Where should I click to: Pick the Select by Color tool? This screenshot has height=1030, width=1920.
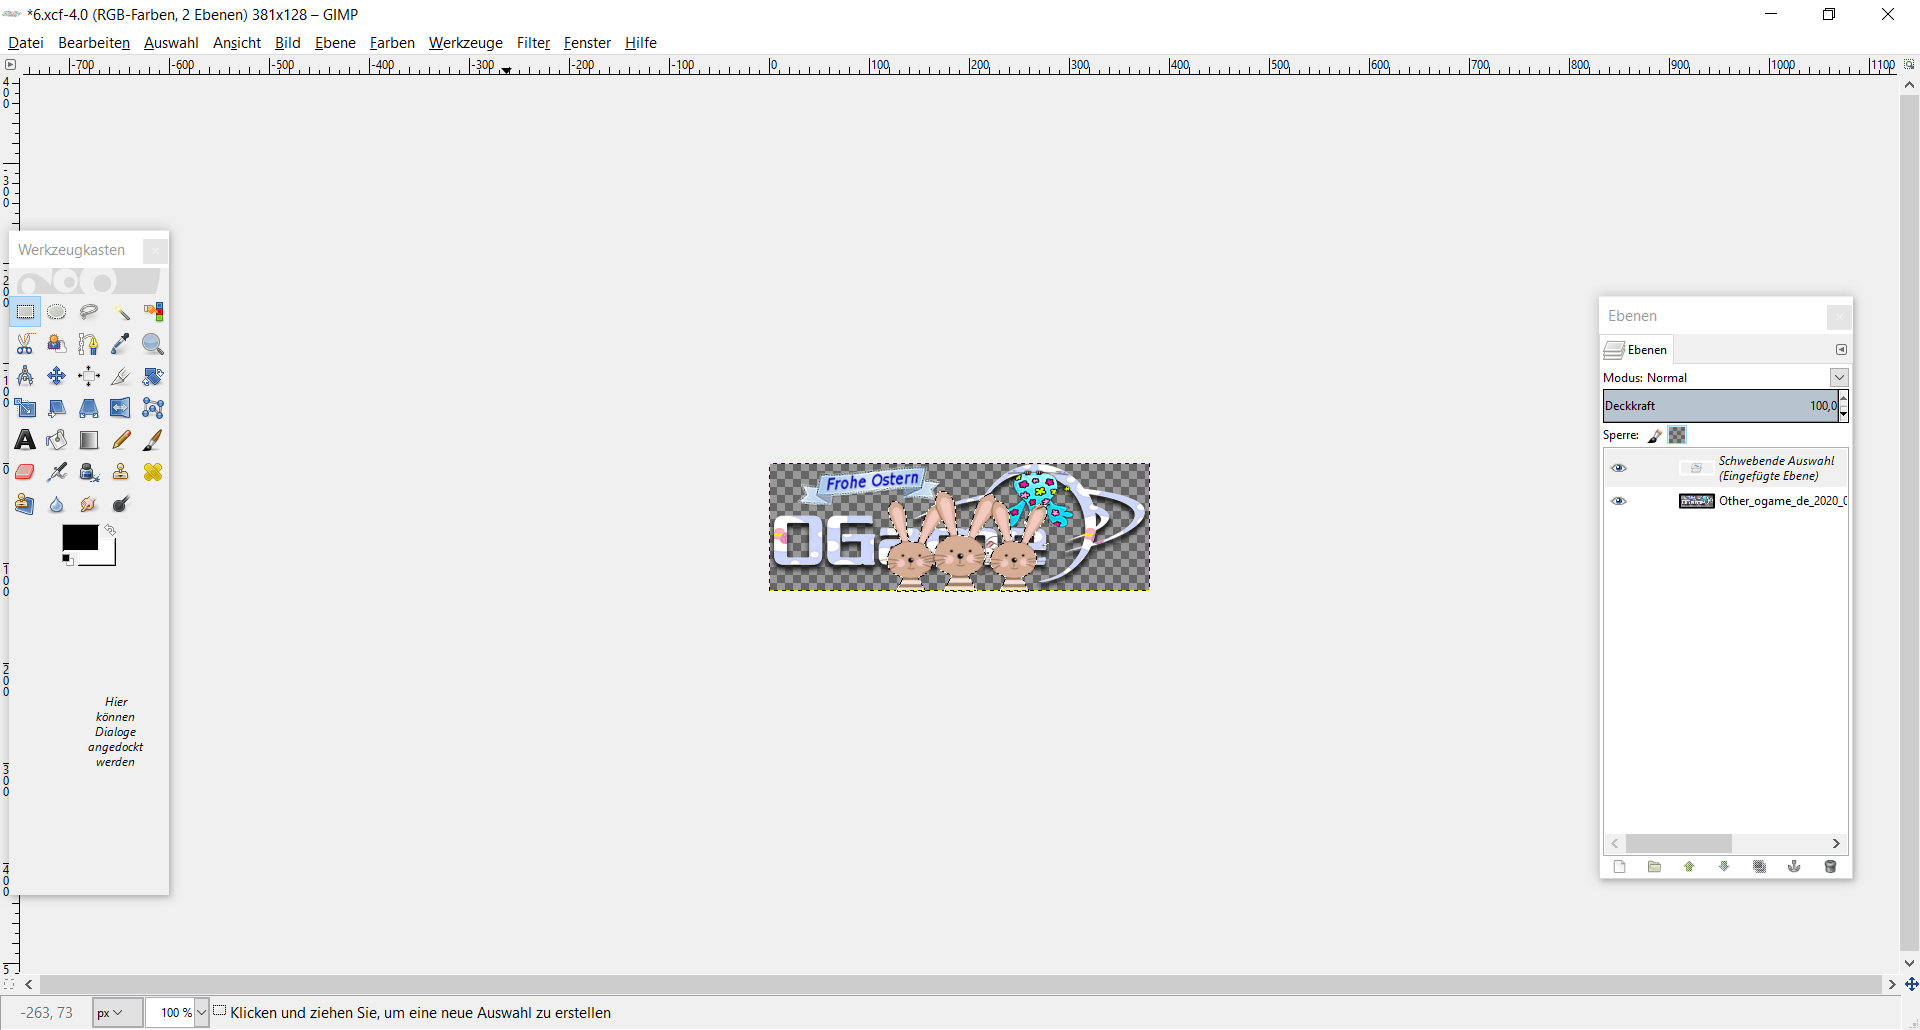[153, 312]
